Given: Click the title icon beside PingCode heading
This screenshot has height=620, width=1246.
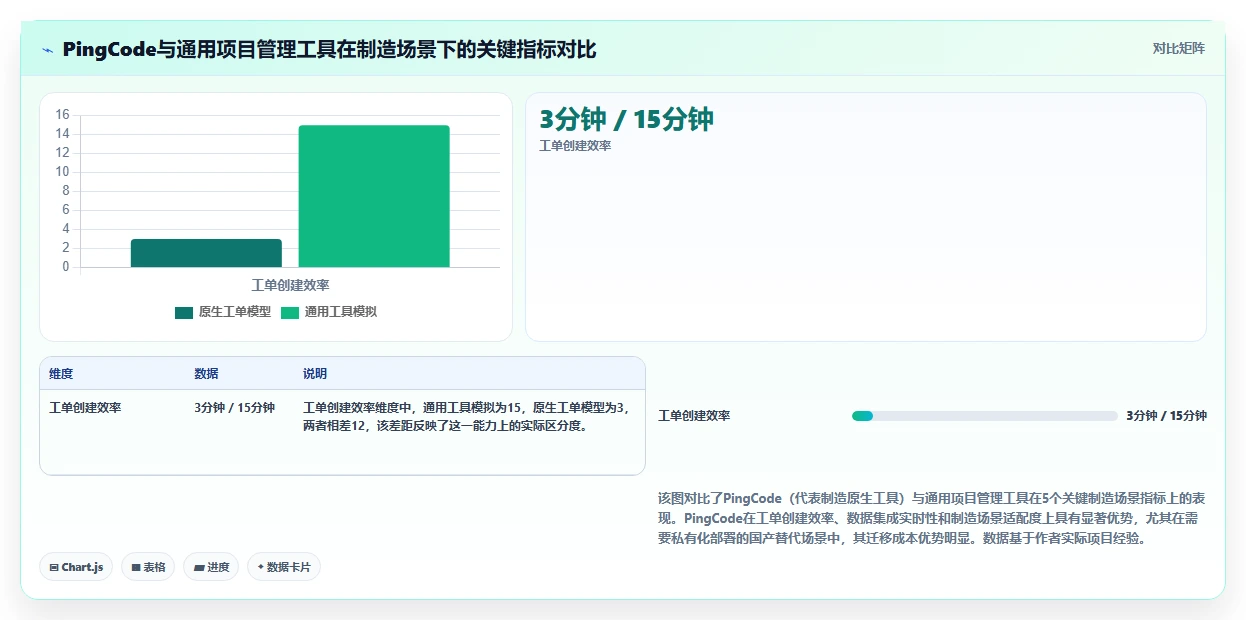Looking at the screenshot, I should (47, 49).
